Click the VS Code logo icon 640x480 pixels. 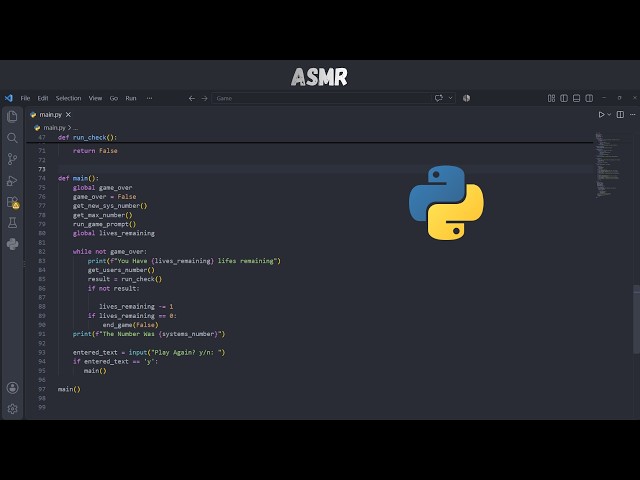9,98
